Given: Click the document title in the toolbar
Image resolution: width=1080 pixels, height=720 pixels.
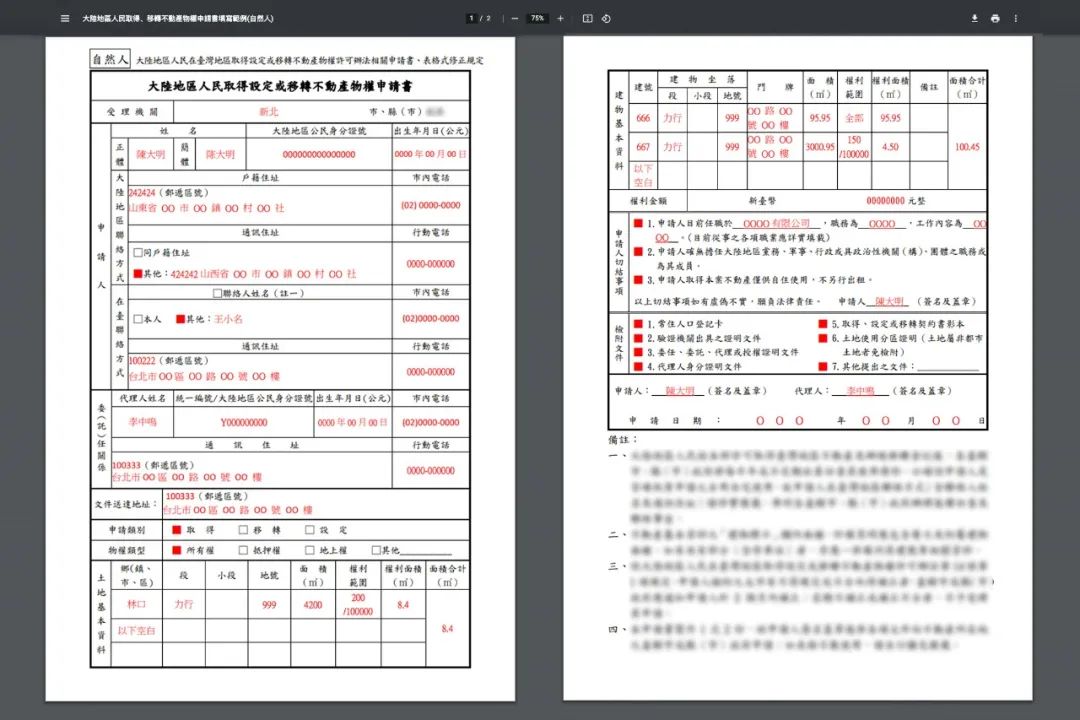Looking at the screenshot, I should (x=178, y=19).
